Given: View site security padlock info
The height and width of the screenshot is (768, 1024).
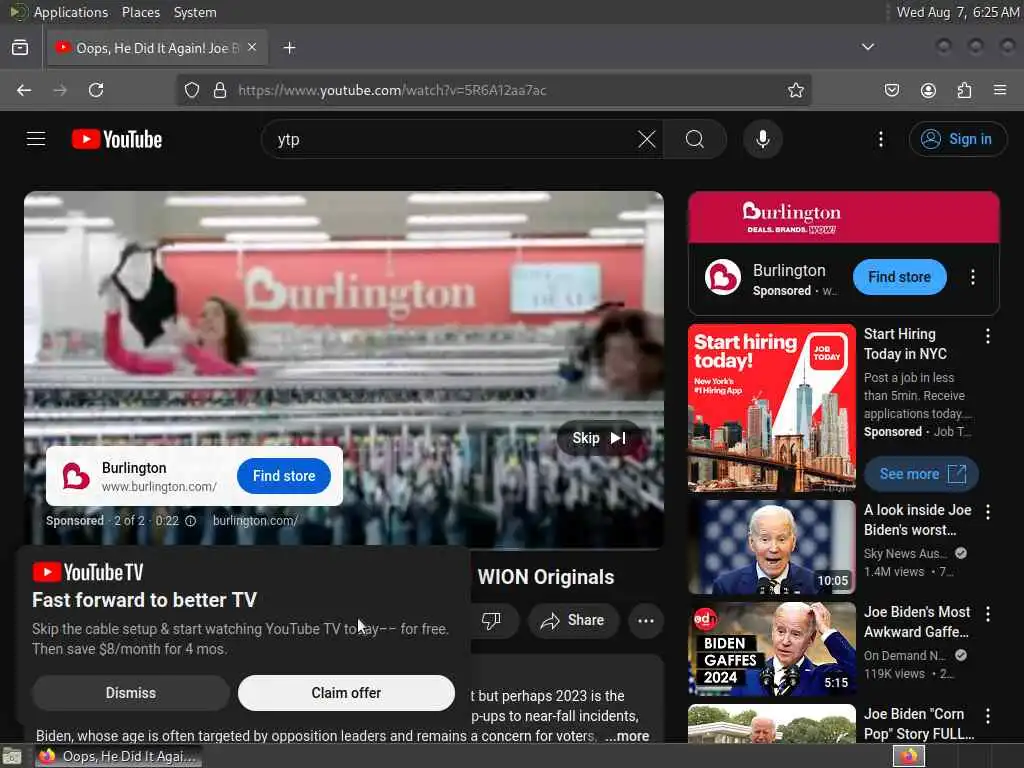Looking at the screenshot, I should pos(220,90).
